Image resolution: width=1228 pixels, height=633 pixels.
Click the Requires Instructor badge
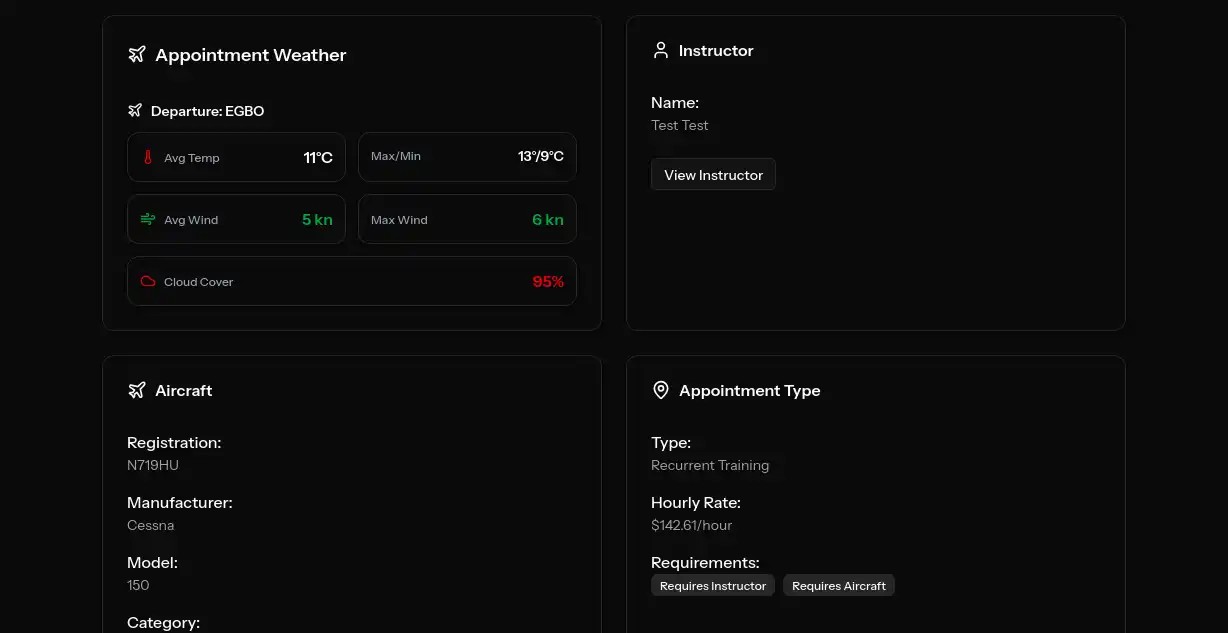712,585
